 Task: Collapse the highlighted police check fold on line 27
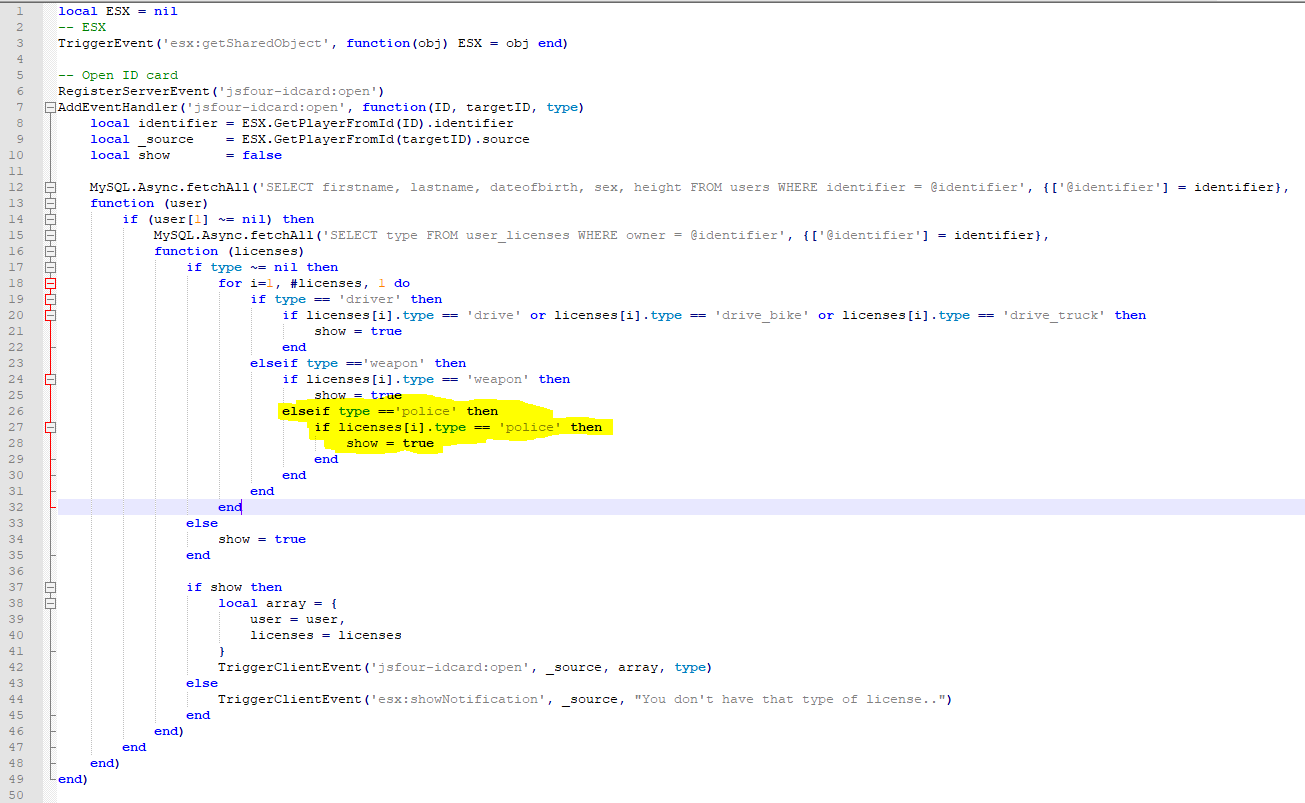50,427
